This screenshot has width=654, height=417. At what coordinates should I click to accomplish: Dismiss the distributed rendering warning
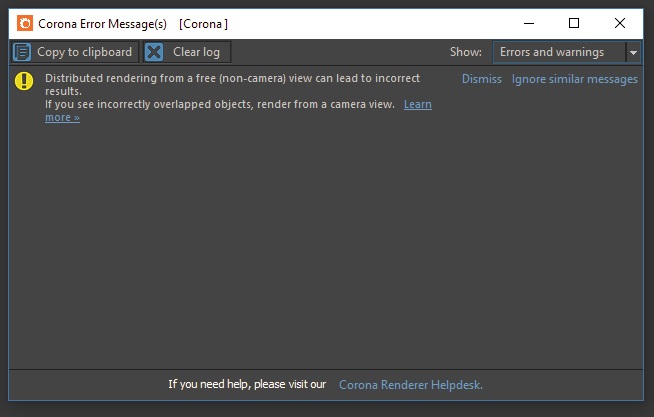(x=481, y=79)
